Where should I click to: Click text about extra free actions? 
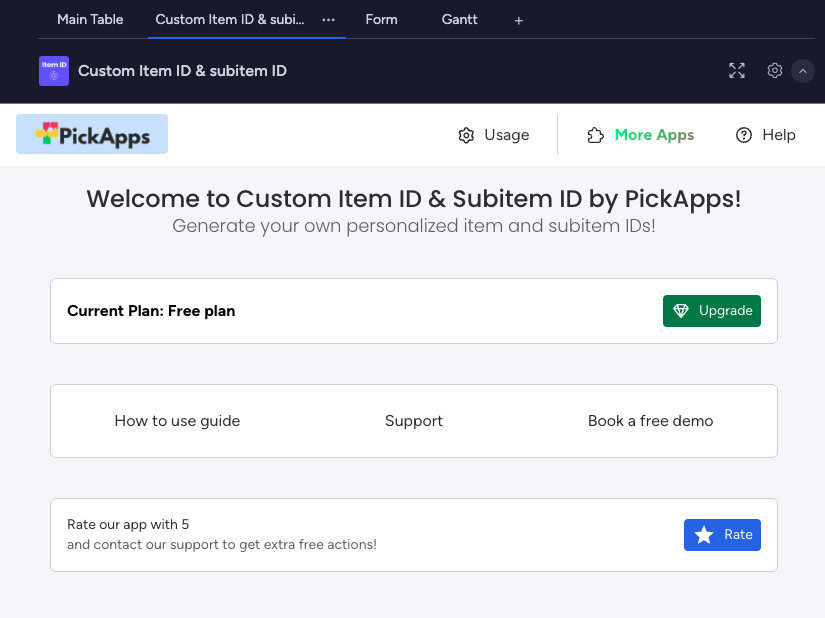pos(222,544)
